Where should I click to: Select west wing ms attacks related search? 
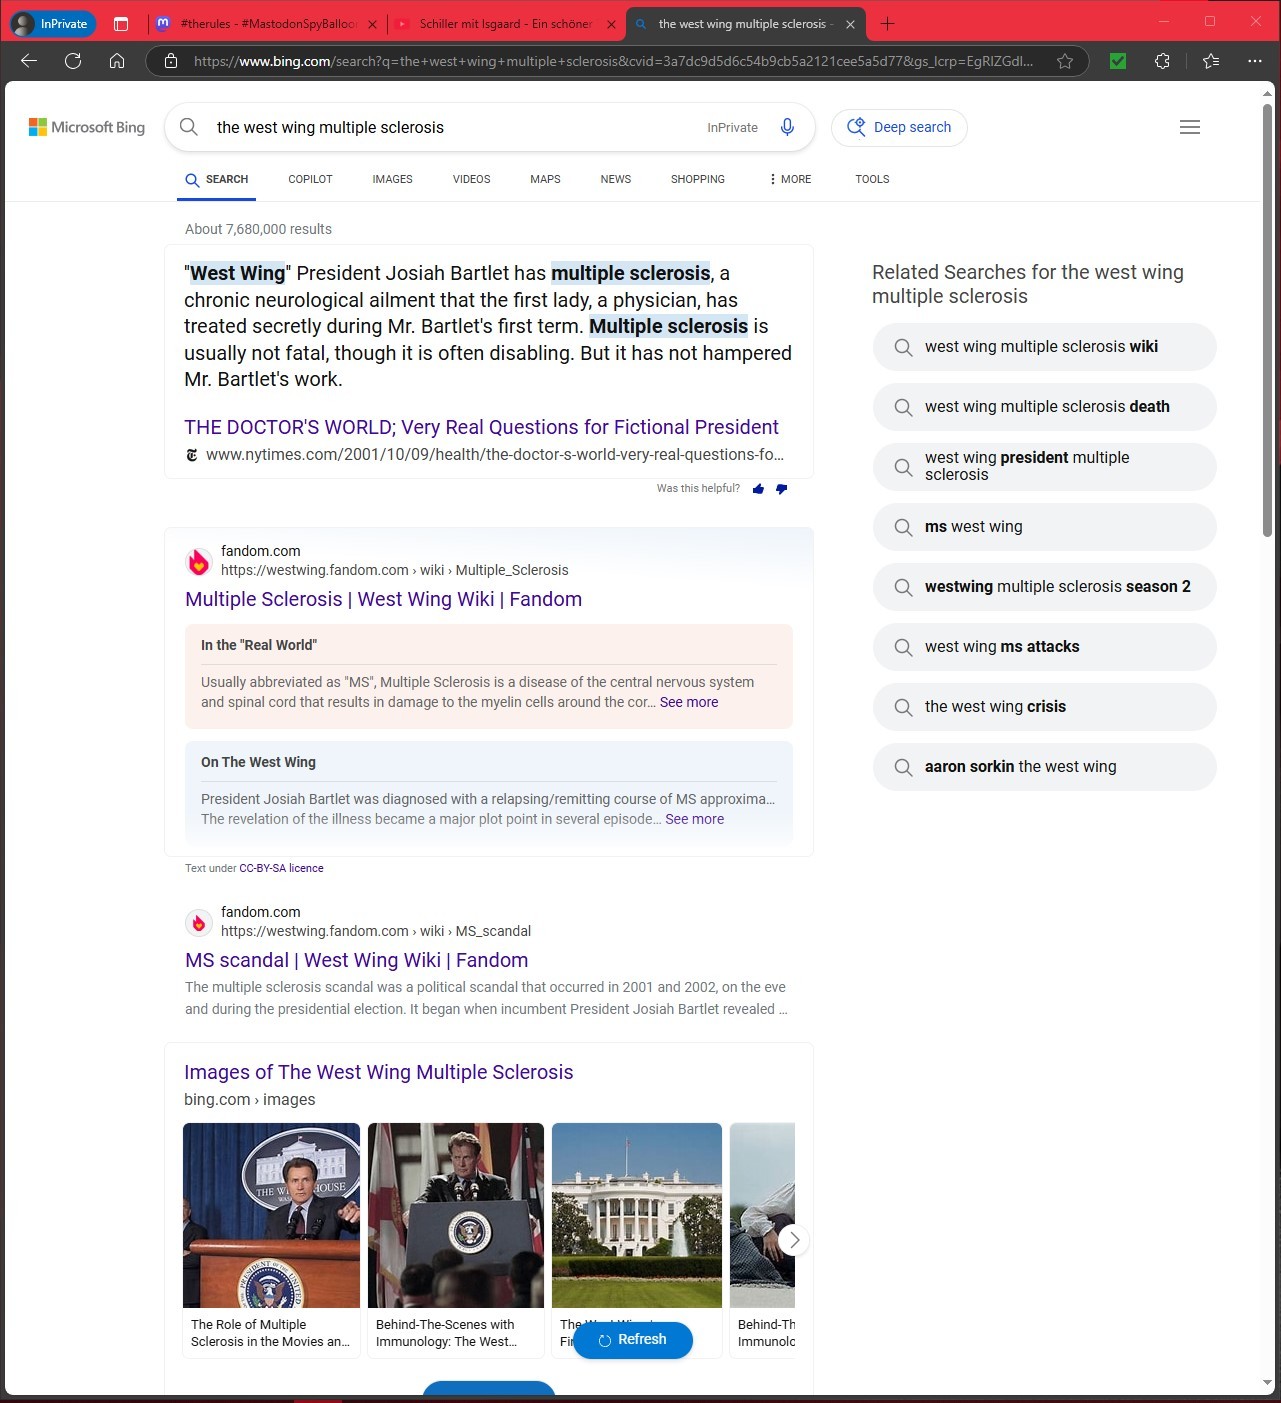1044,647
